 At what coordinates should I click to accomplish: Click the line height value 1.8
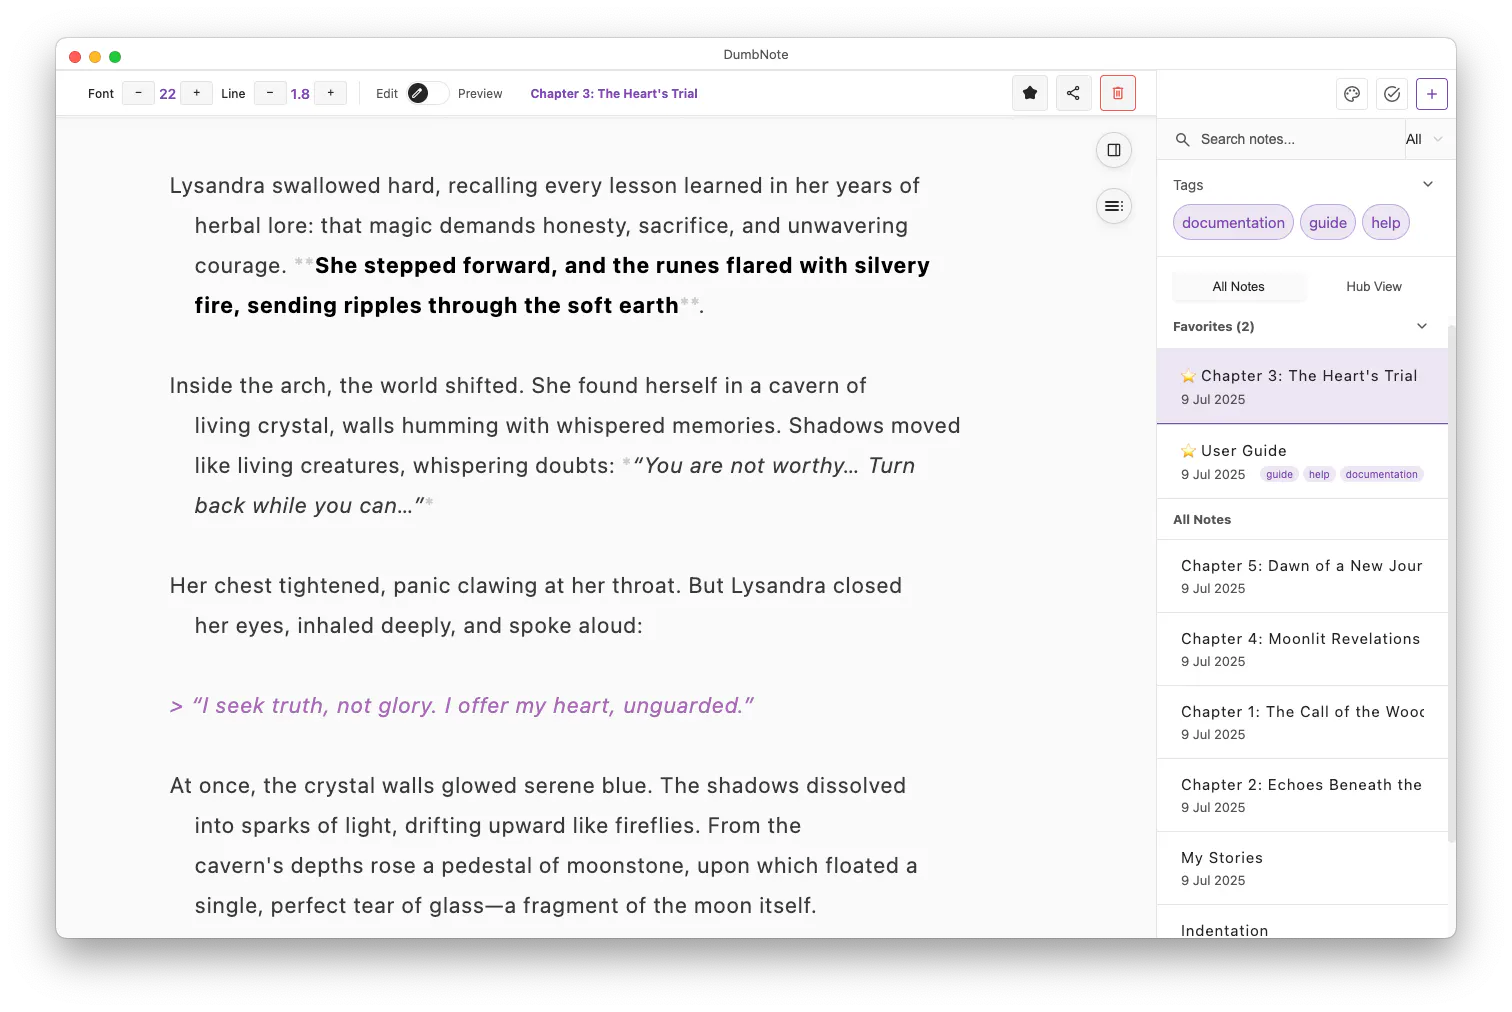[x=300, y=94]
